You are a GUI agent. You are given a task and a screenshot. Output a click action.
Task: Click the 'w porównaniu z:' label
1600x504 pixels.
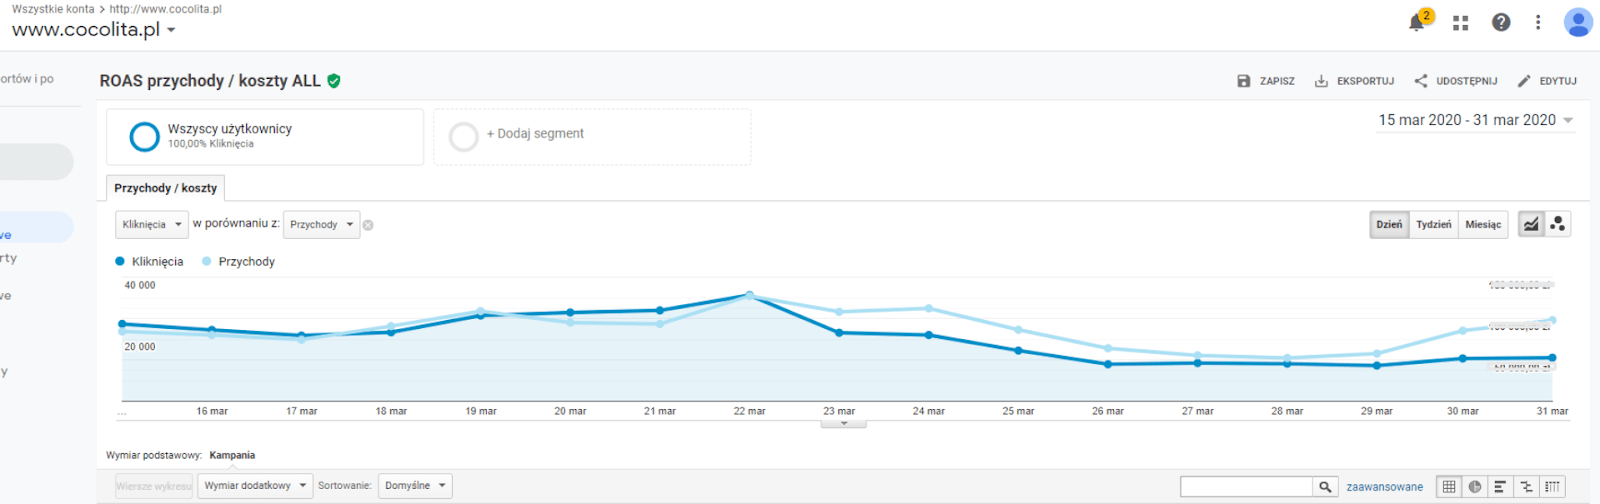coord(236,224)
